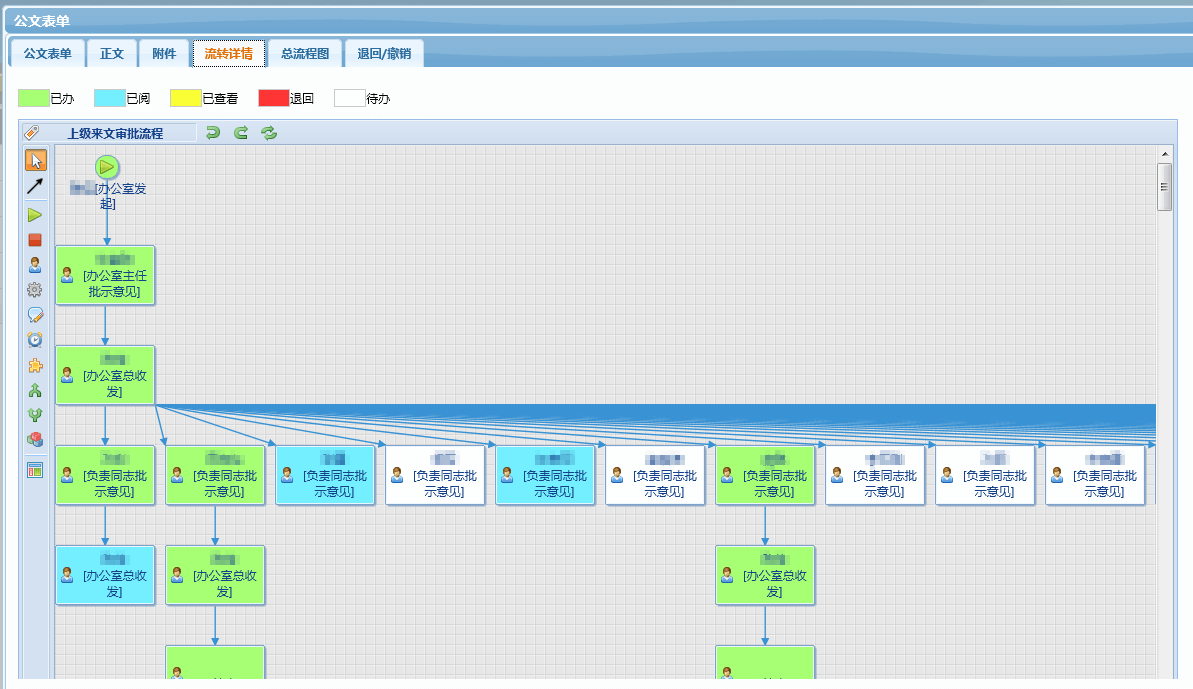Select the arrow connector line tool
Viewport: 1193px width, 689px height.
click(35, 185)
